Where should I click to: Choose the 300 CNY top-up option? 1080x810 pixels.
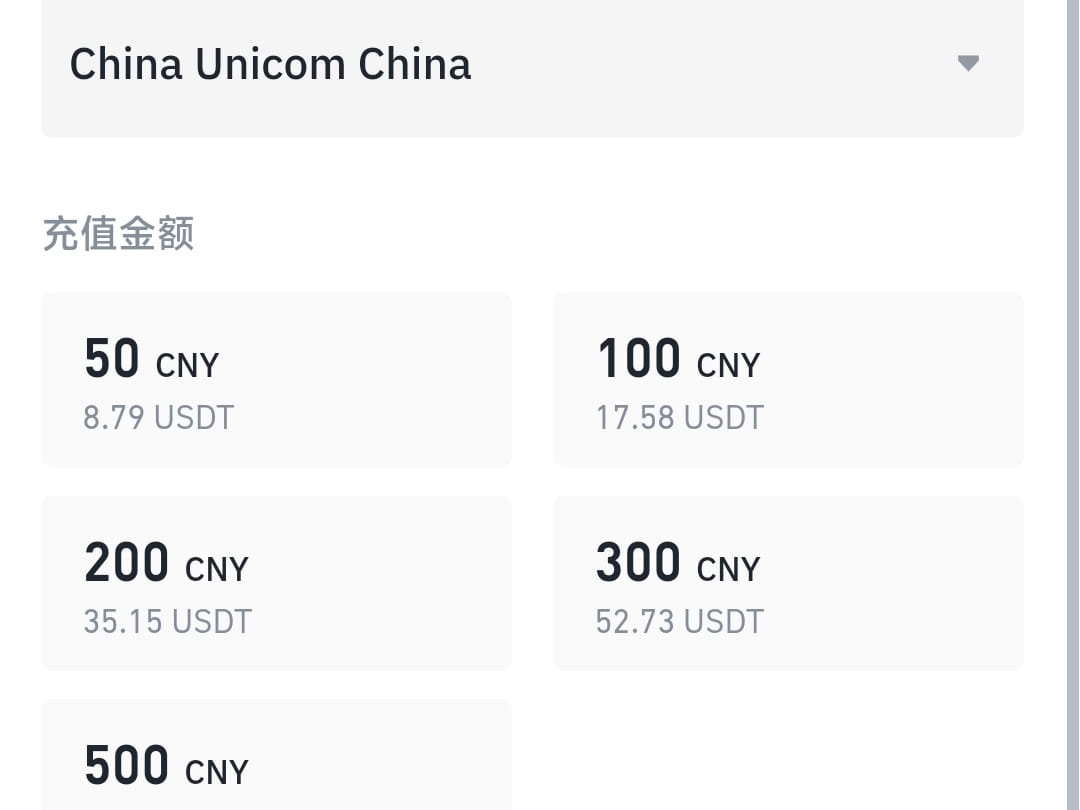coord(788,583)
